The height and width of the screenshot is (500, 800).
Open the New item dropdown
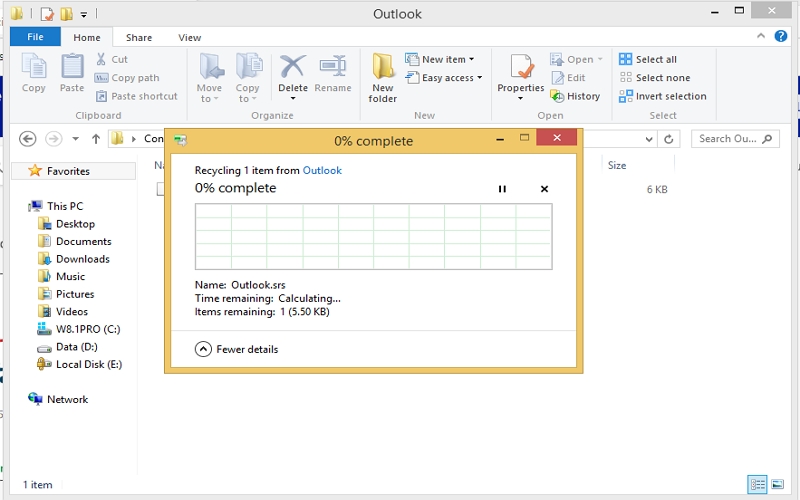coord(440,60)
